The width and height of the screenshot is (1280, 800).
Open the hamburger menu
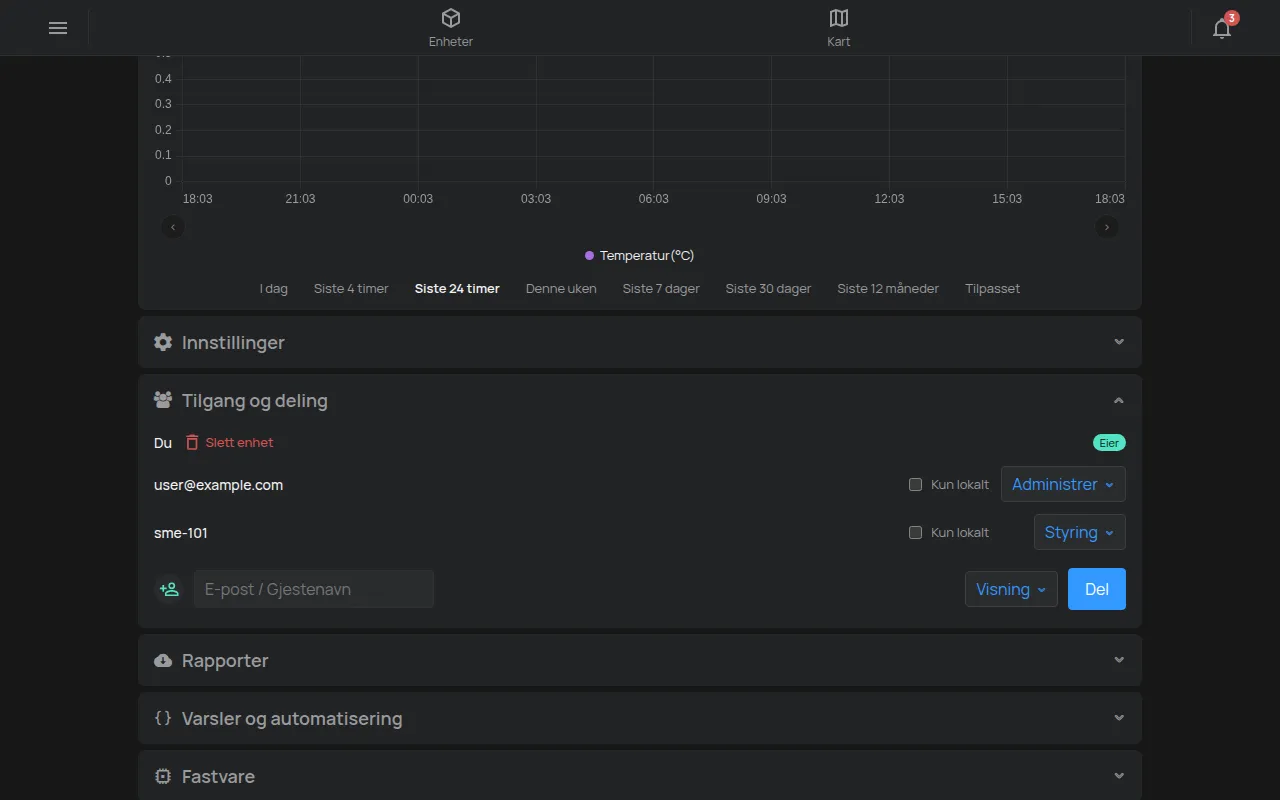pyautogui.click(x=58, y=28)
